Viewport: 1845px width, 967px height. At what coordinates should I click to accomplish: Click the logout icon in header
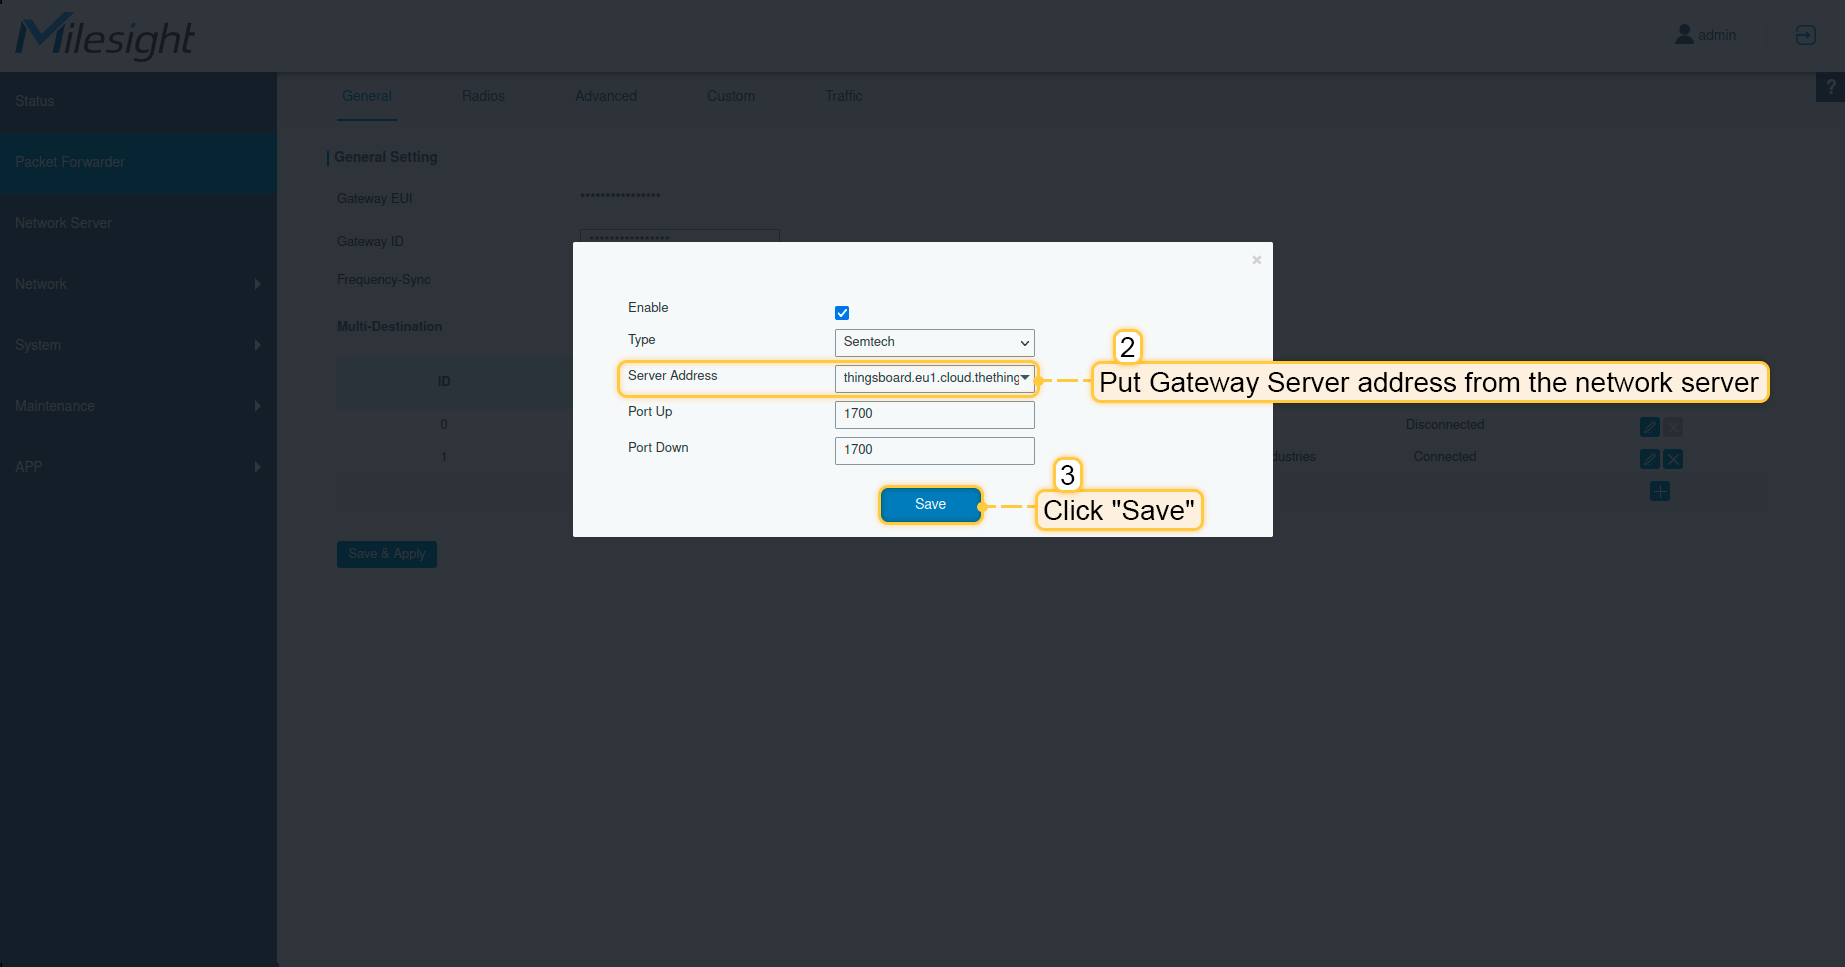pyautogui.click(x=1805, y=35)
